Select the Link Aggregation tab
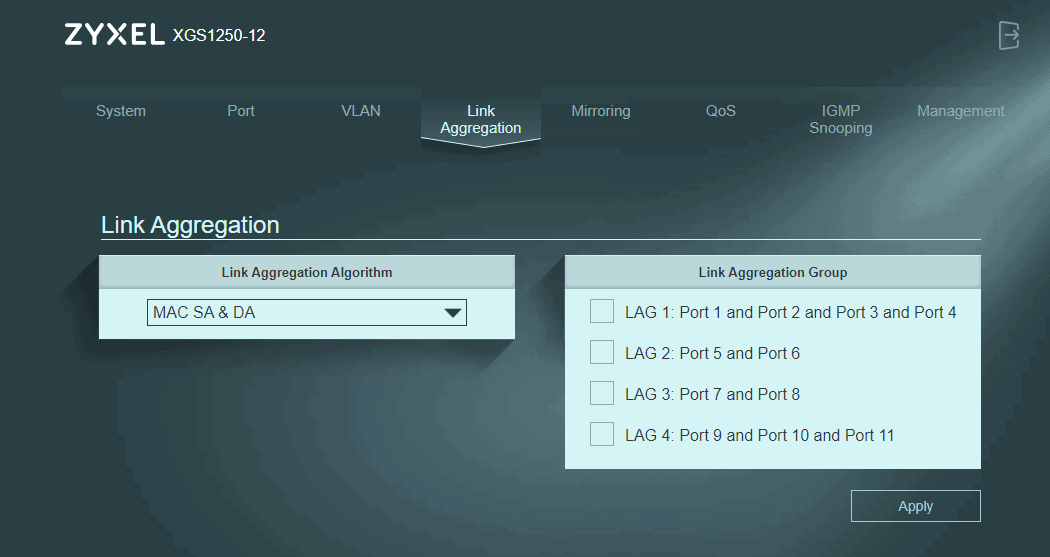 point(481,120)
